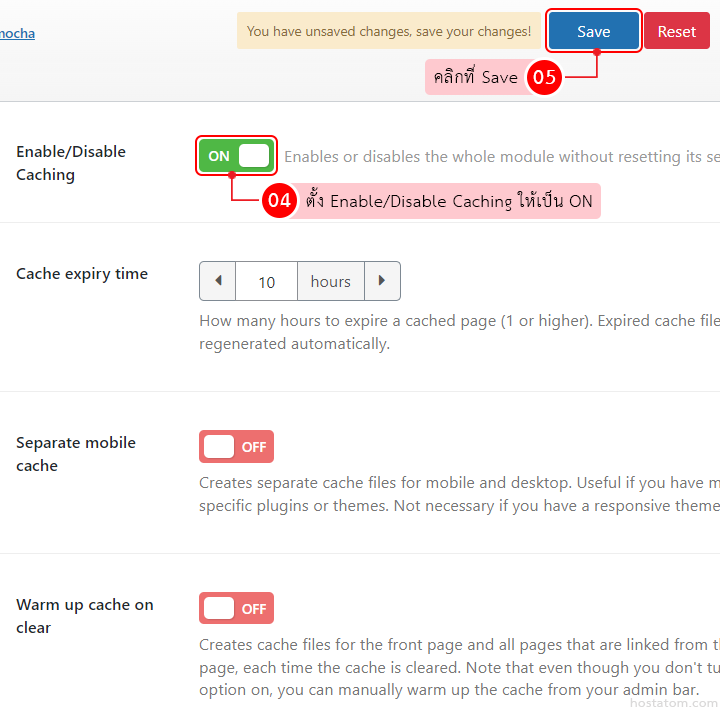Click the red step 04 marker
The width and height of the screenshot is (720, 710).
(x=279, y=201)
